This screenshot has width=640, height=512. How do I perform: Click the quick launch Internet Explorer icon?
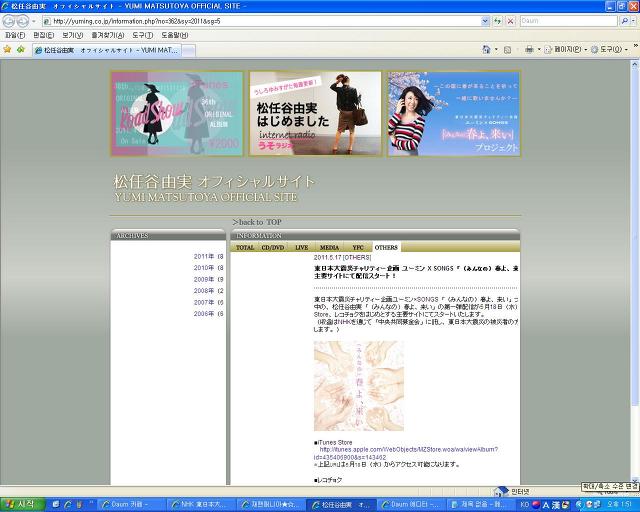68,505
